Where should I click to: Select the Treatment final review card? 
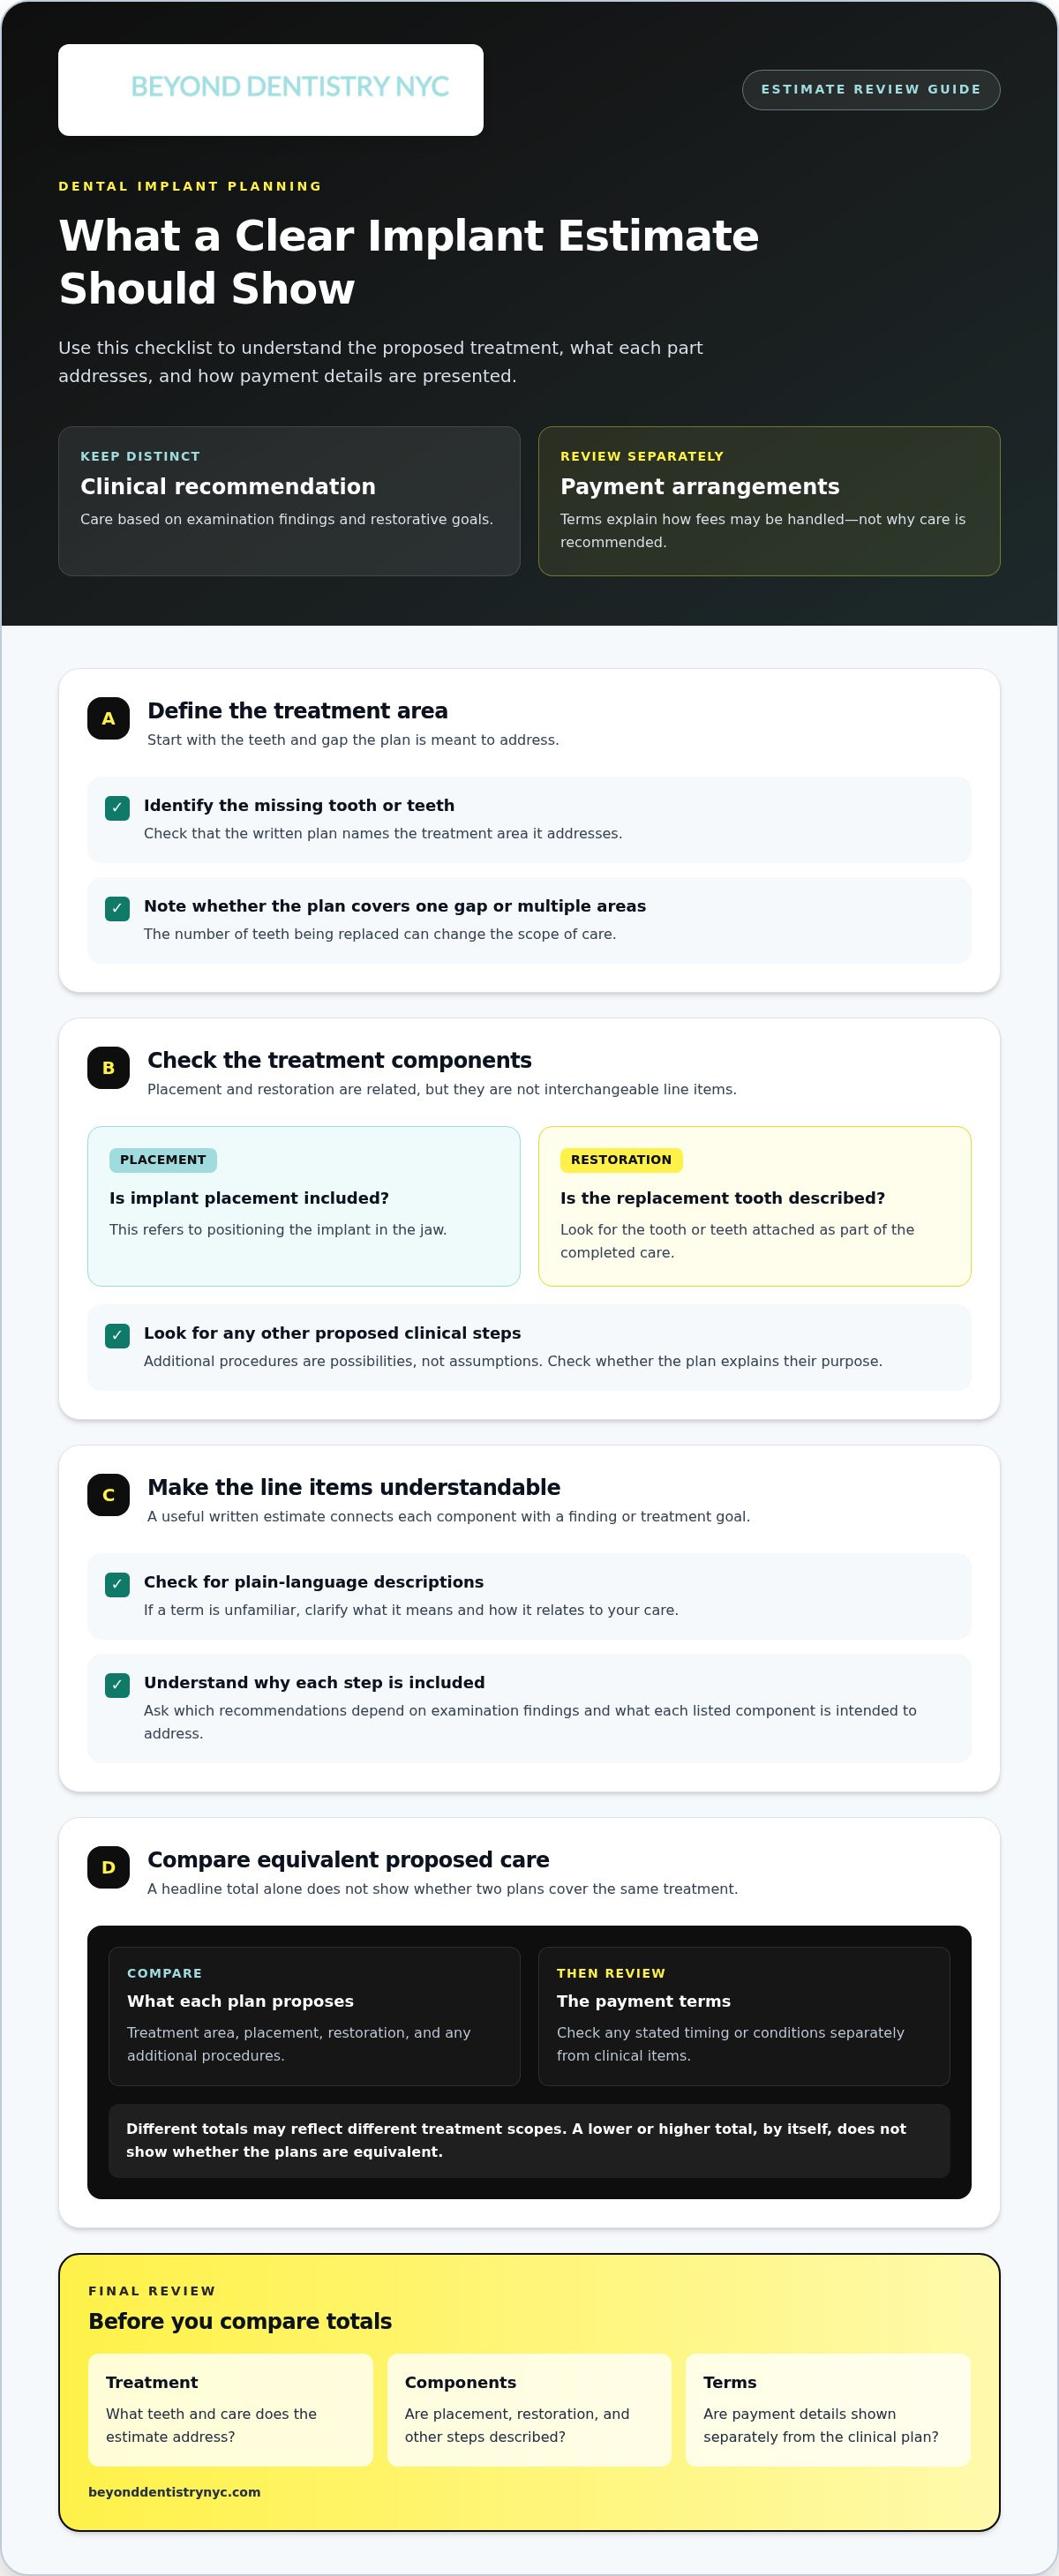(x=230, y=2409)
